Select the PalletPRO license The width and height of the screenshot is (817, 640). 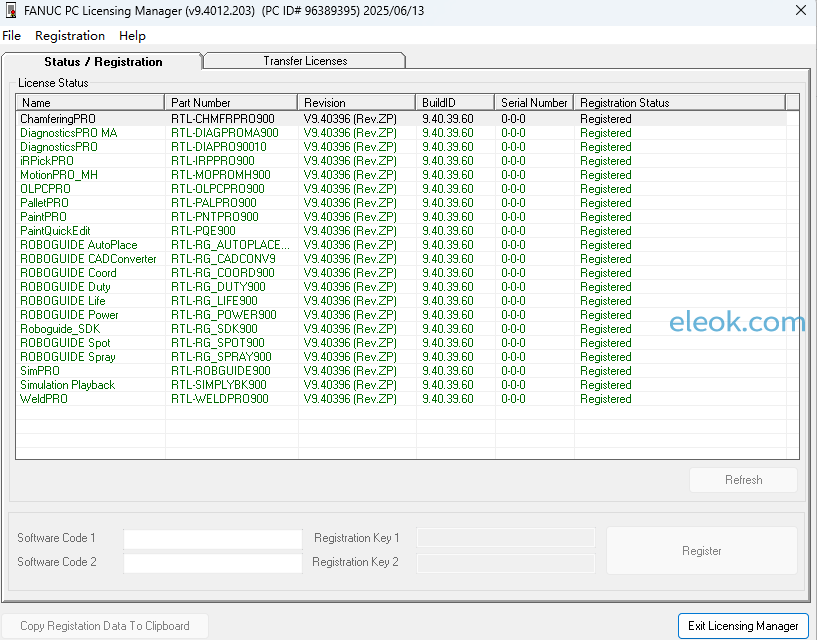[x=401, y=203]
